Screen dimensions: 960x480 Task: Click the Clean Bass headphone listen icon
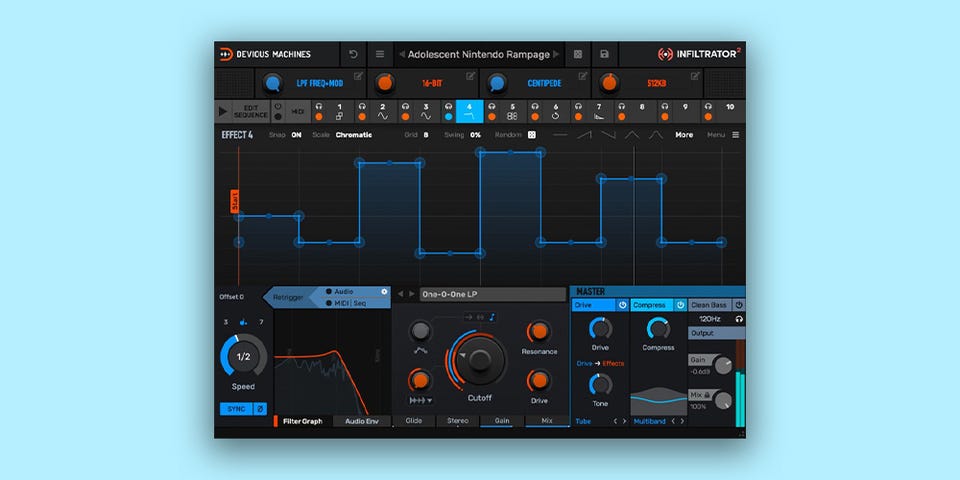click(739, 319)
